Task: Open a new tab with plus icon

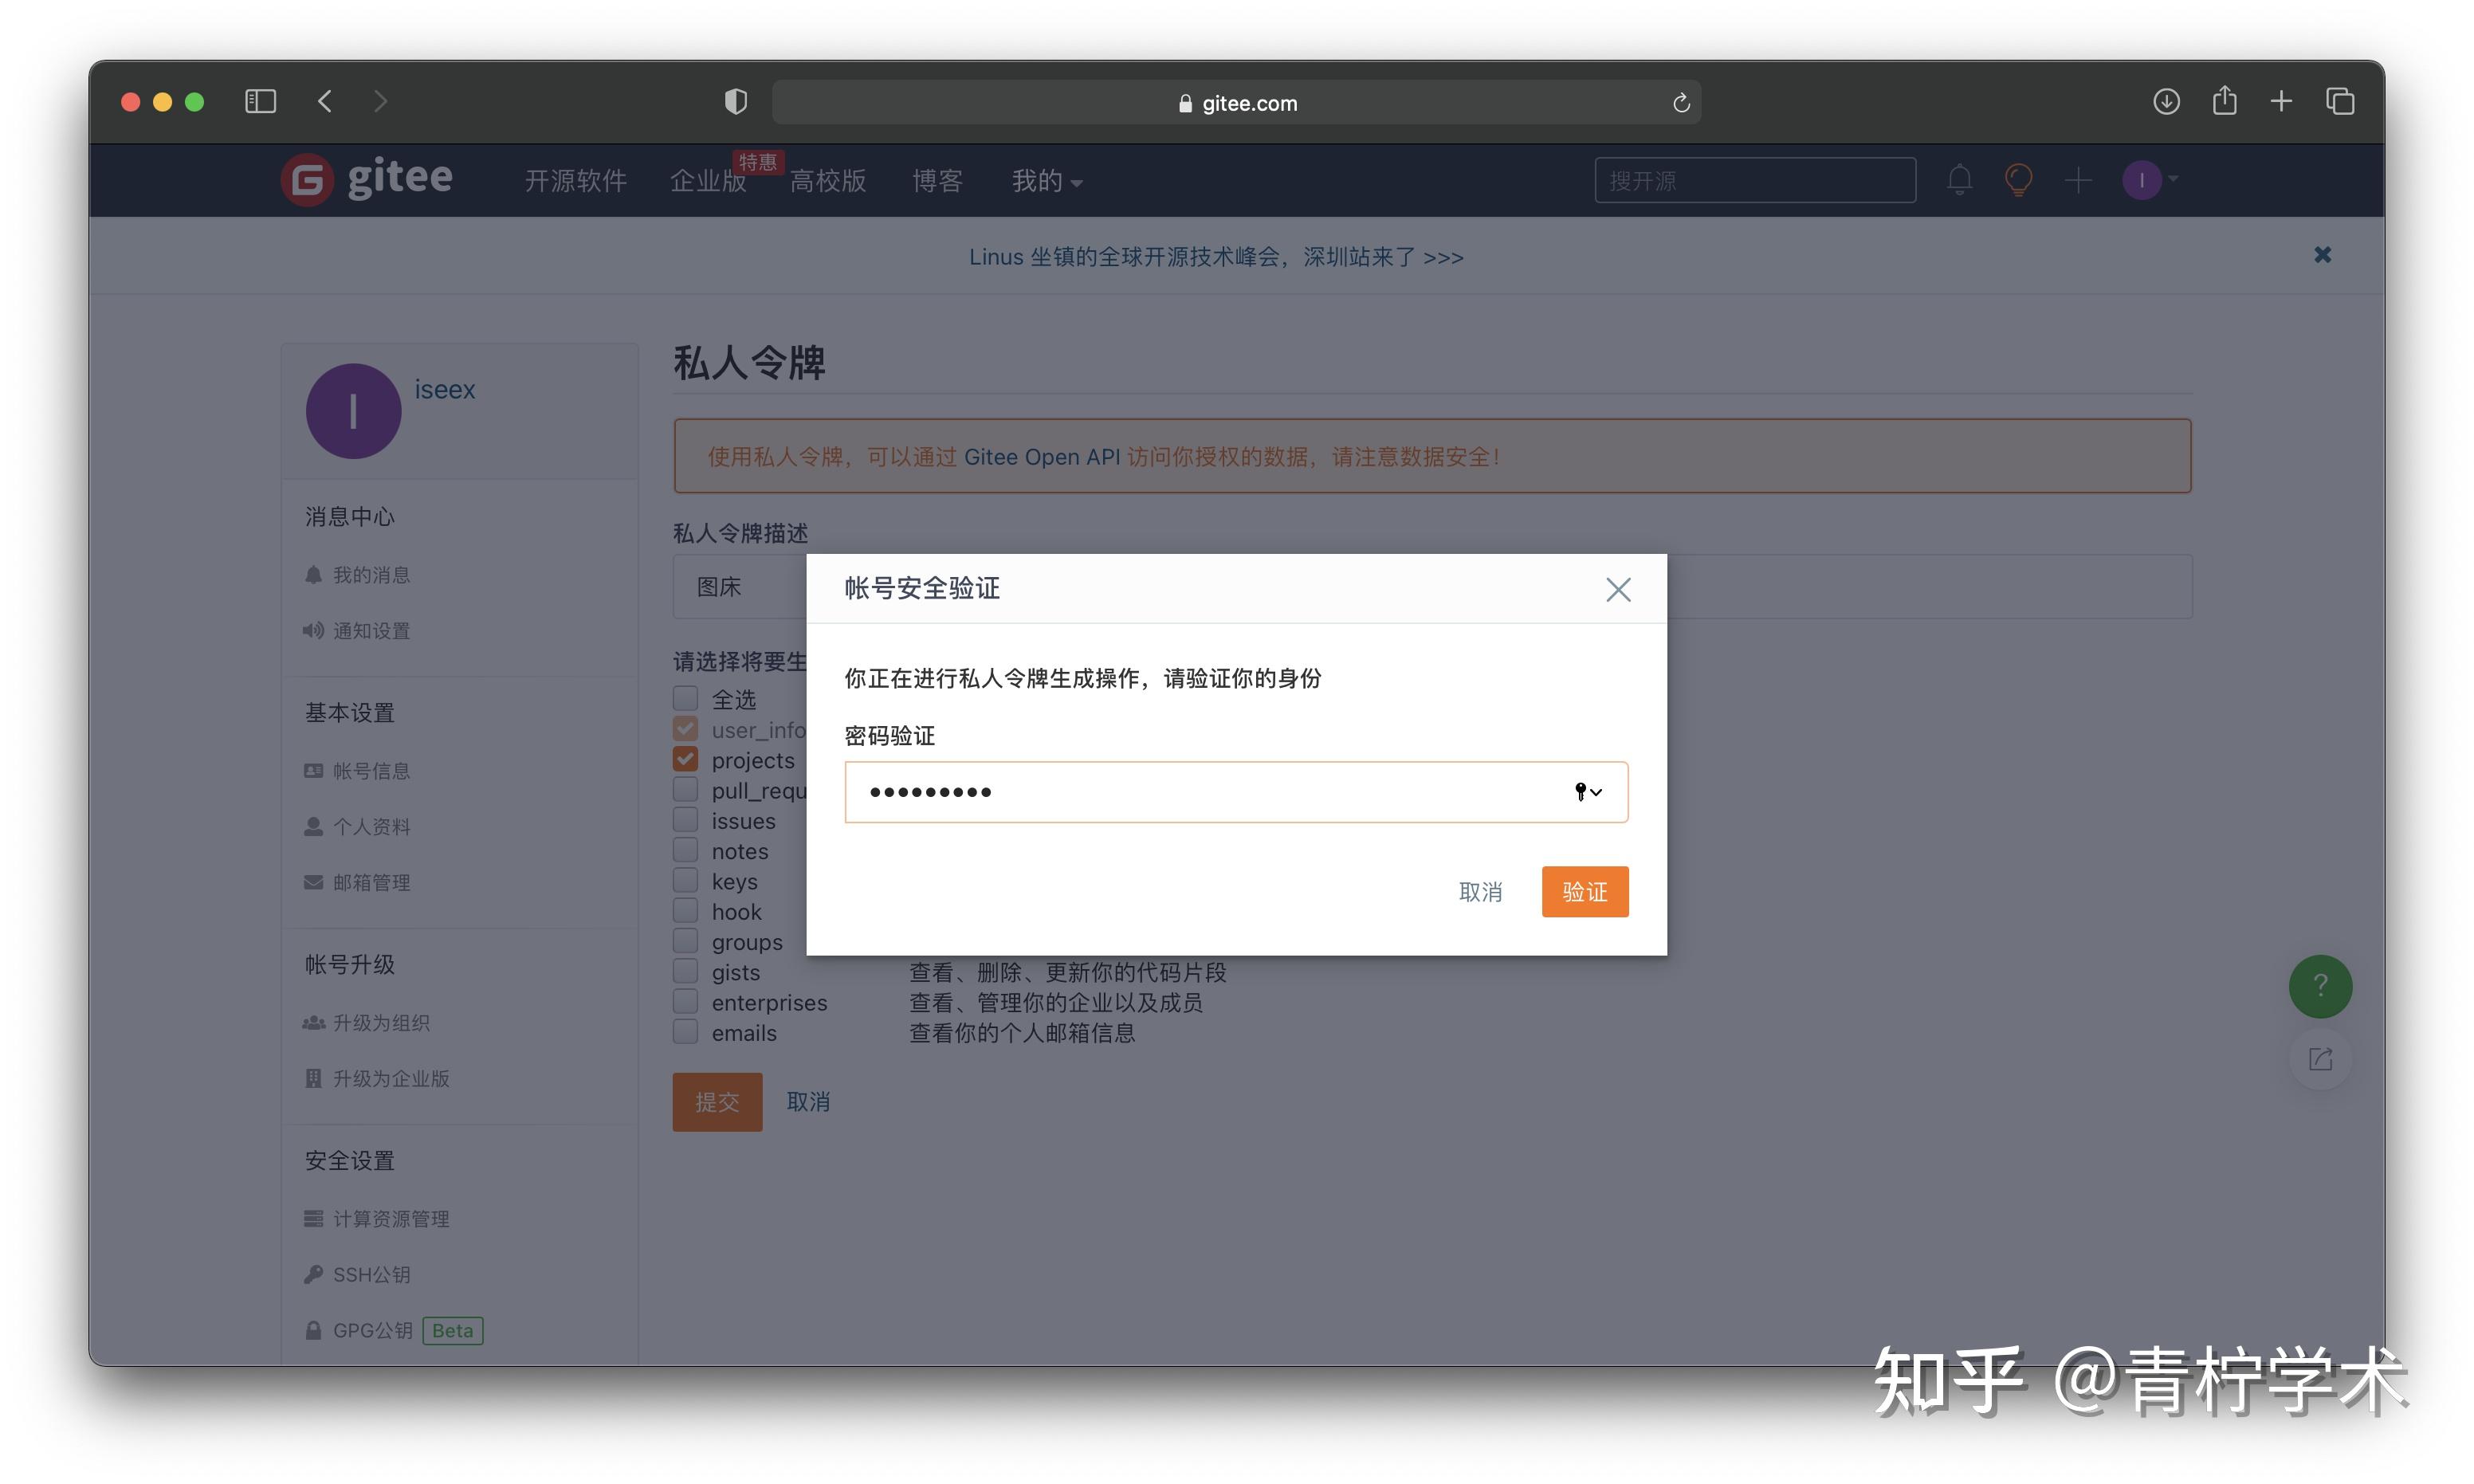Action: [x=2281, y=102]
